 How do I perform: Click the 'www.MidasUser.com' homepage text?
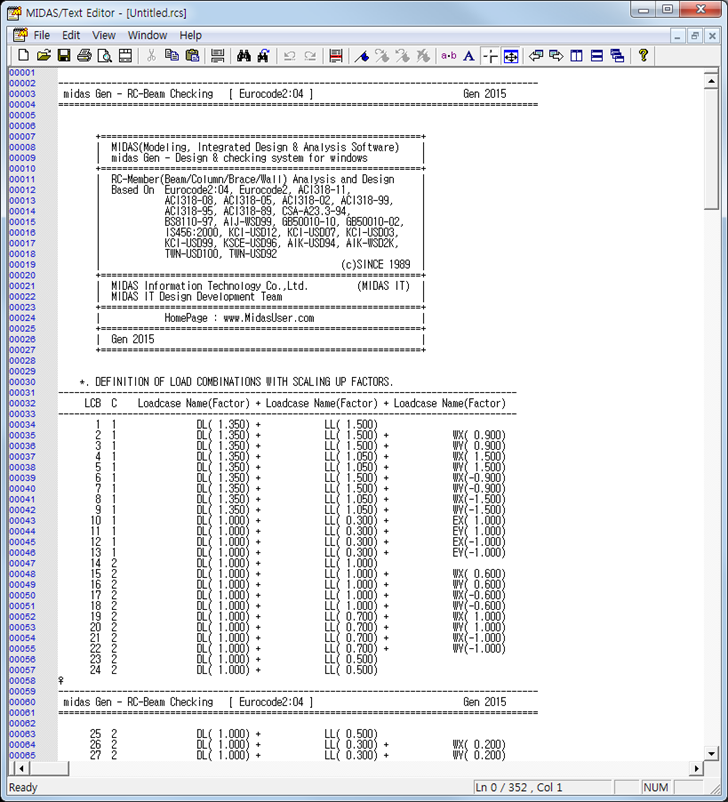(x=269, y=318)
